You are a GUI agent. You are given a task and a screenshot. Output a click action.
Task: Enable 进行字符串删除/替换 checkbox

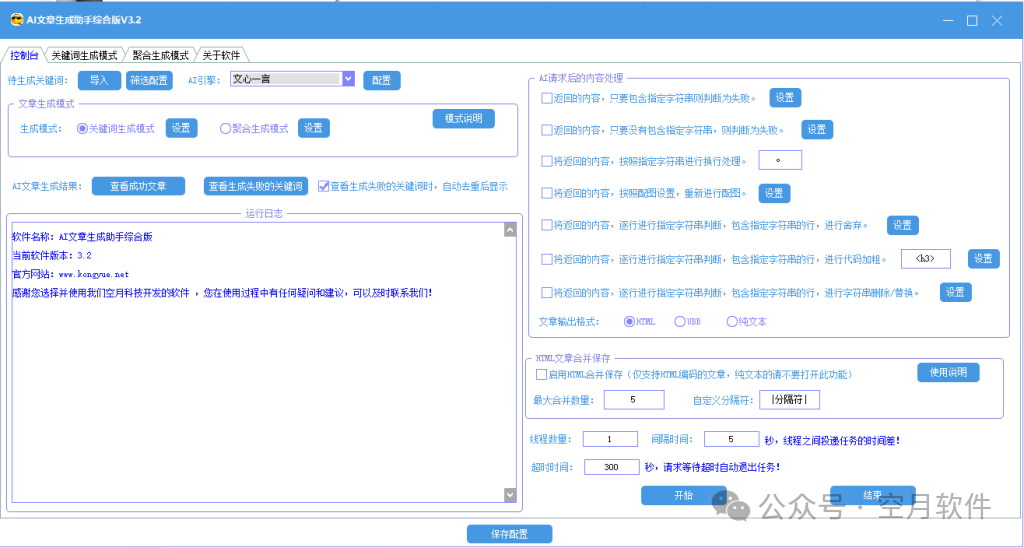547,292
